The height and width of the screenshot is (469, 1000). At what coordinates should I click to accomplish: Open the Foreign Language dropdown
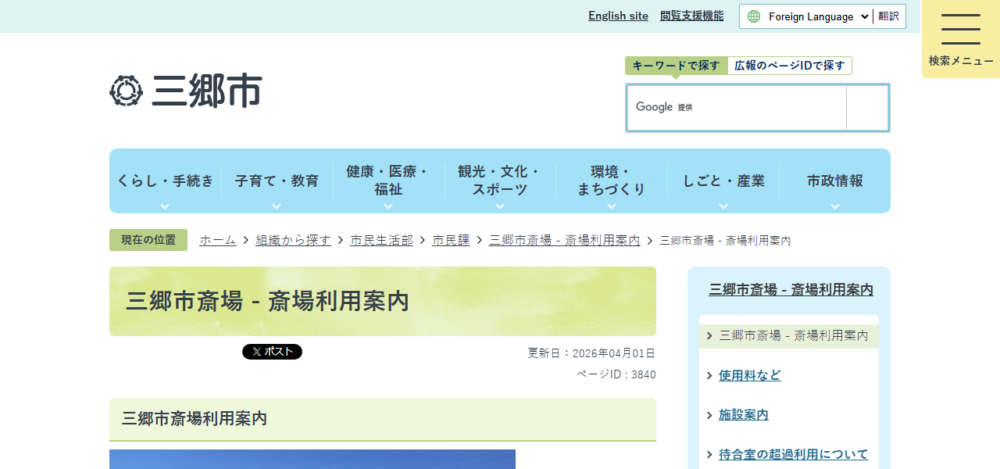pos(818,17)
